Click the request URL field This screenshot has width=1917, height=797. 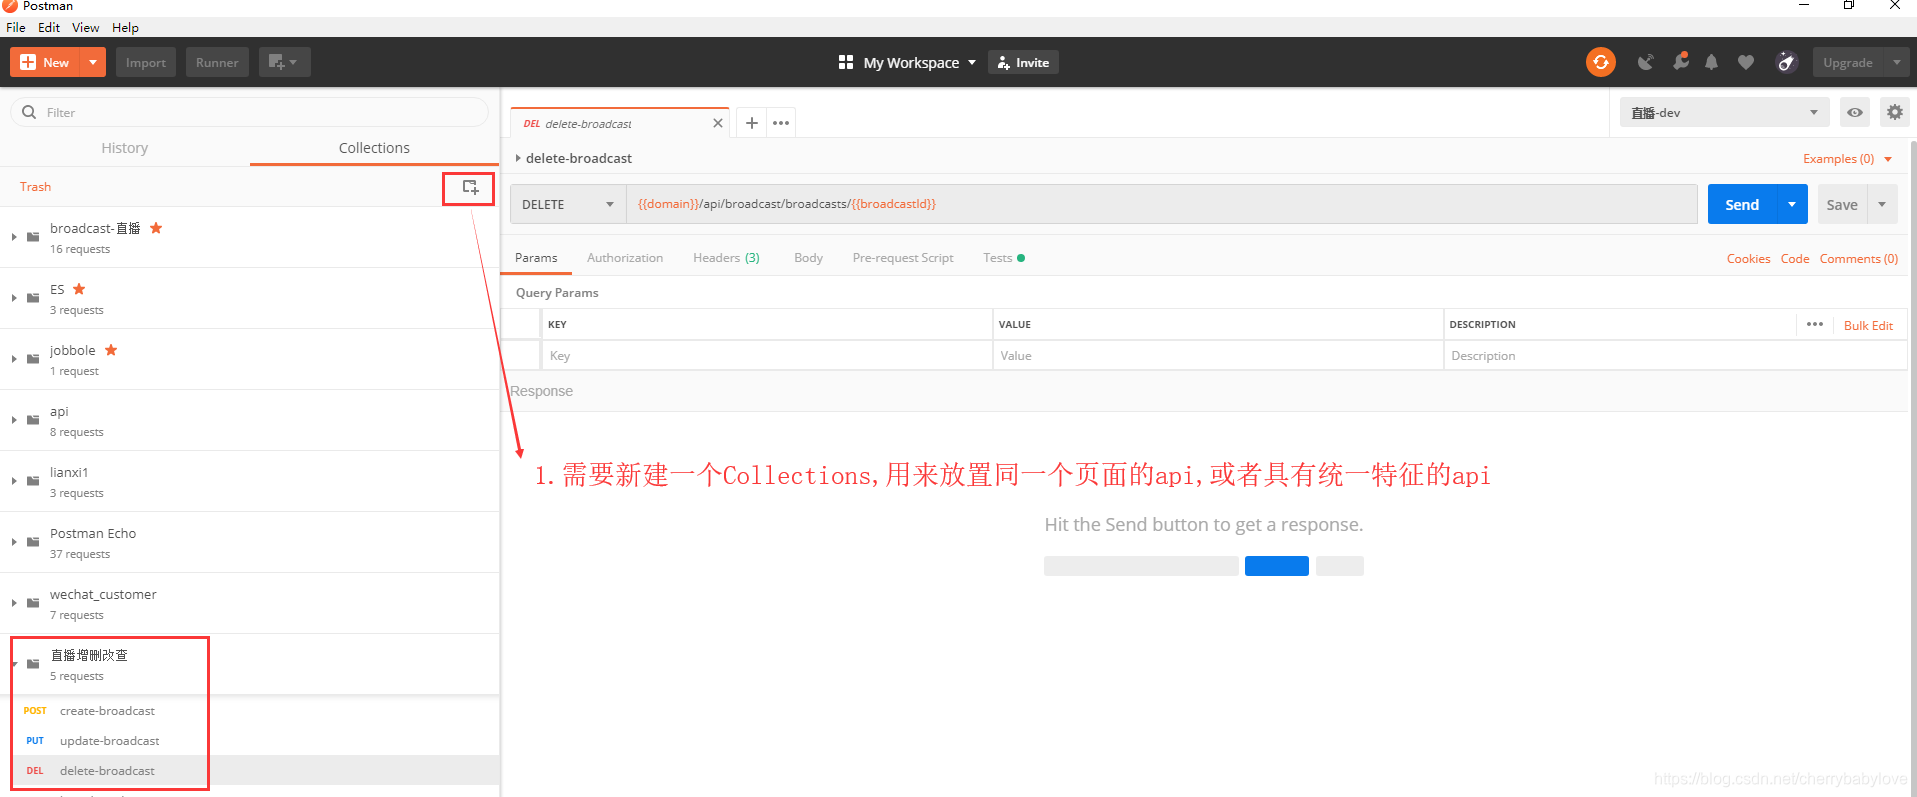pos(1162,204)
